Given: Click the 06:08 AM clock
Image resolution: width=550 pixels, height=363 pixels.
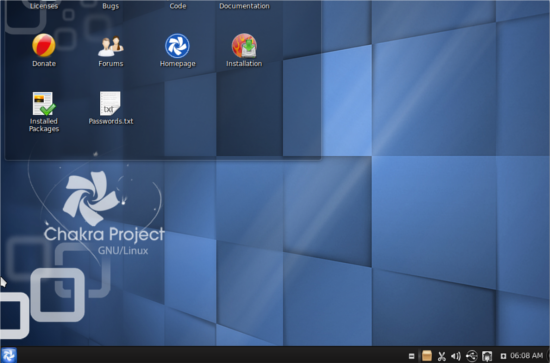Looking at the screenshot, I should pyautogui.click(x=526, y=356).
